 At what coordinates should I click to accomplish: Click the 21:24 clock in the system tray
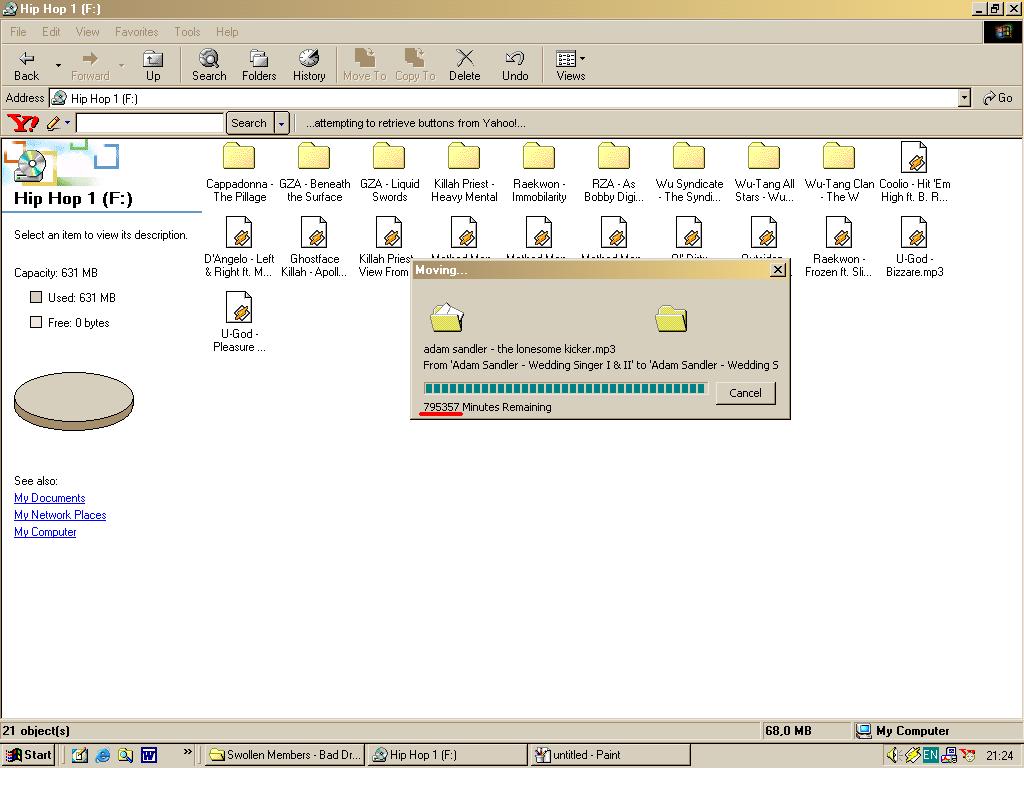pos(999,755)
